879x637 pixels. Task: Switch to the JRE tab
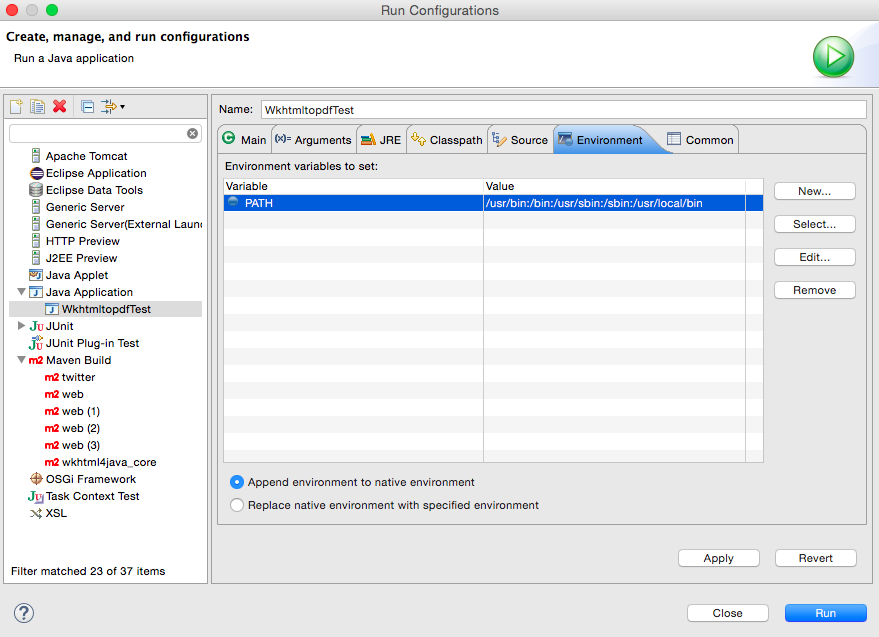[x=382, y=140]
